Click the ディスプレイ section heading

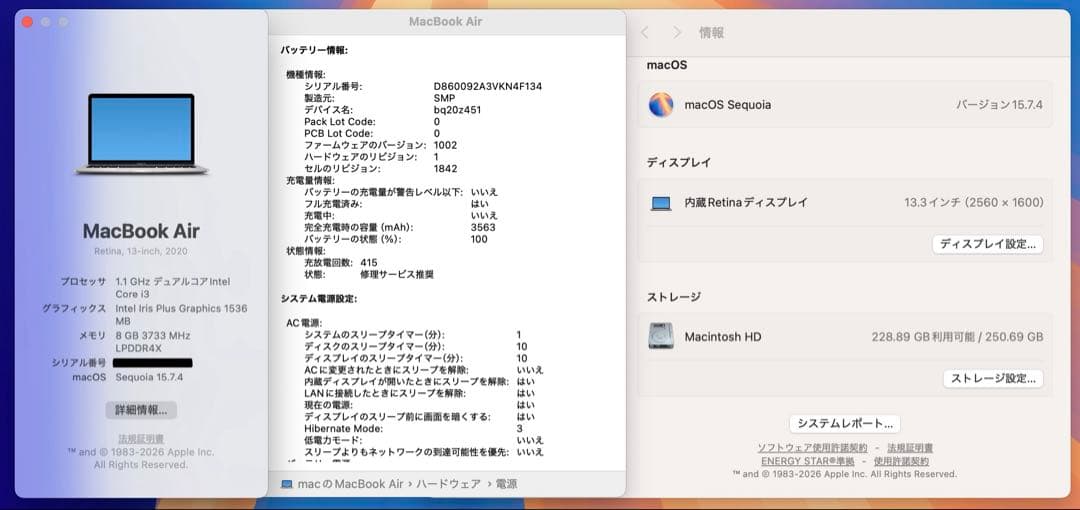[678, 163]
